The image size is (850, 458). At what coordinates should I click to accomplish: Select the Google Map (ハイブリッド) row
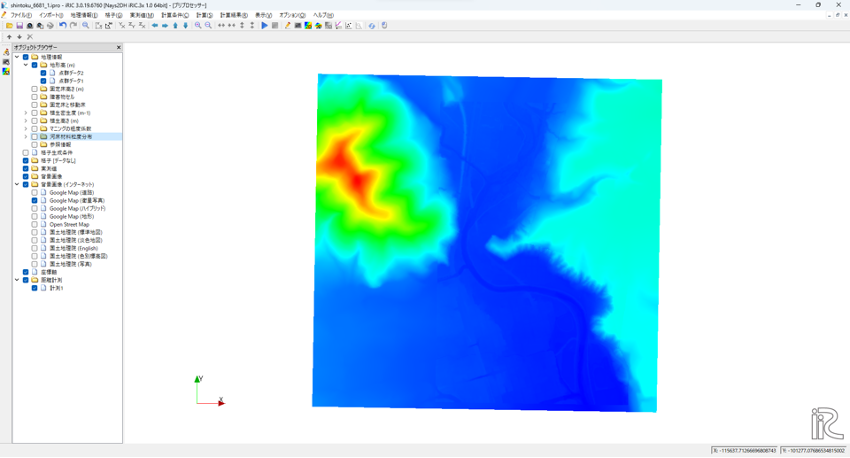tap(78, 209)
